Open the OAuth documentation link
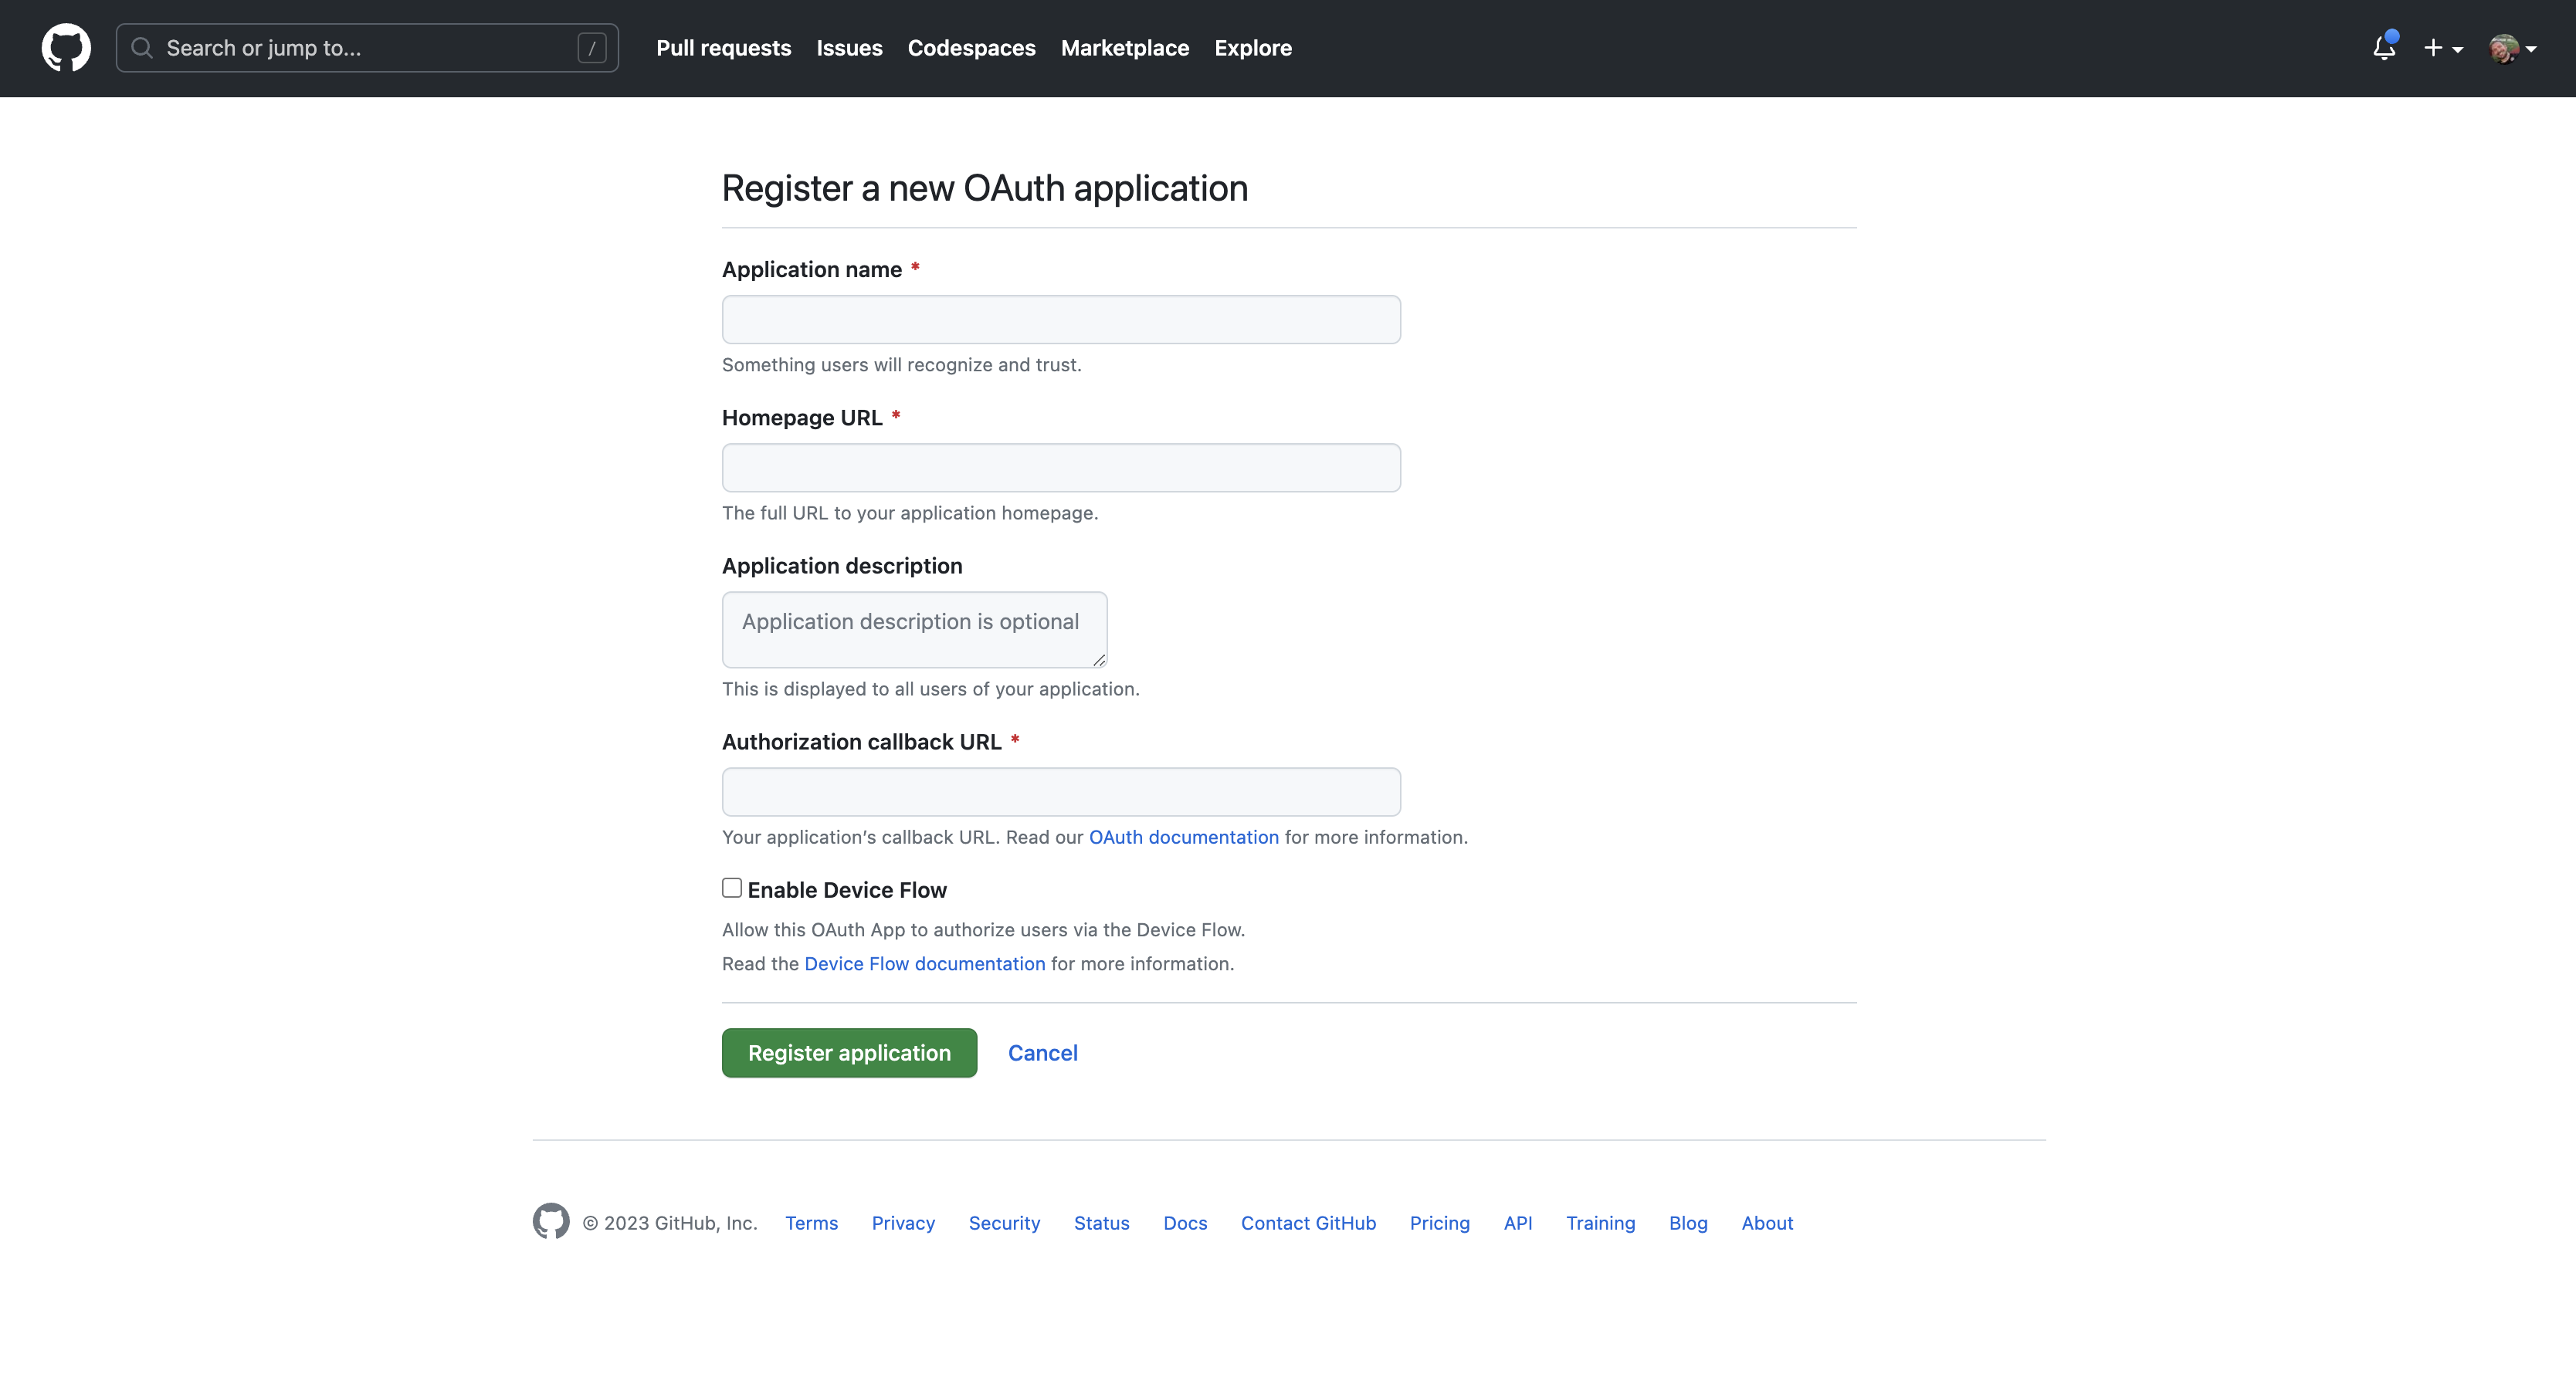The height and width of the screenshot is (1391, 2576). (1184, 836)
